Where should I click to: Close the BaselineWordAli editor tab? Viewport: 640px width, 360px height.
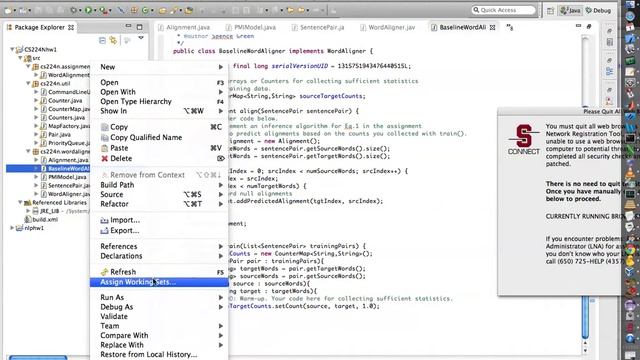(x=493, y=27)
